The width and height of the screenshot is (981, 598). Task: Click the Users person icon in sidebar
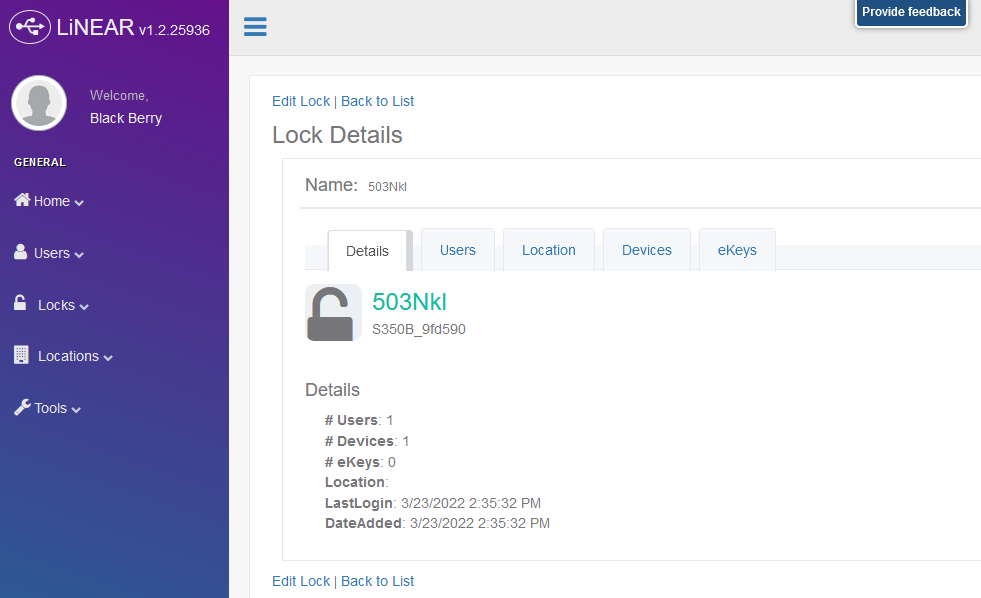pos(21,252)
